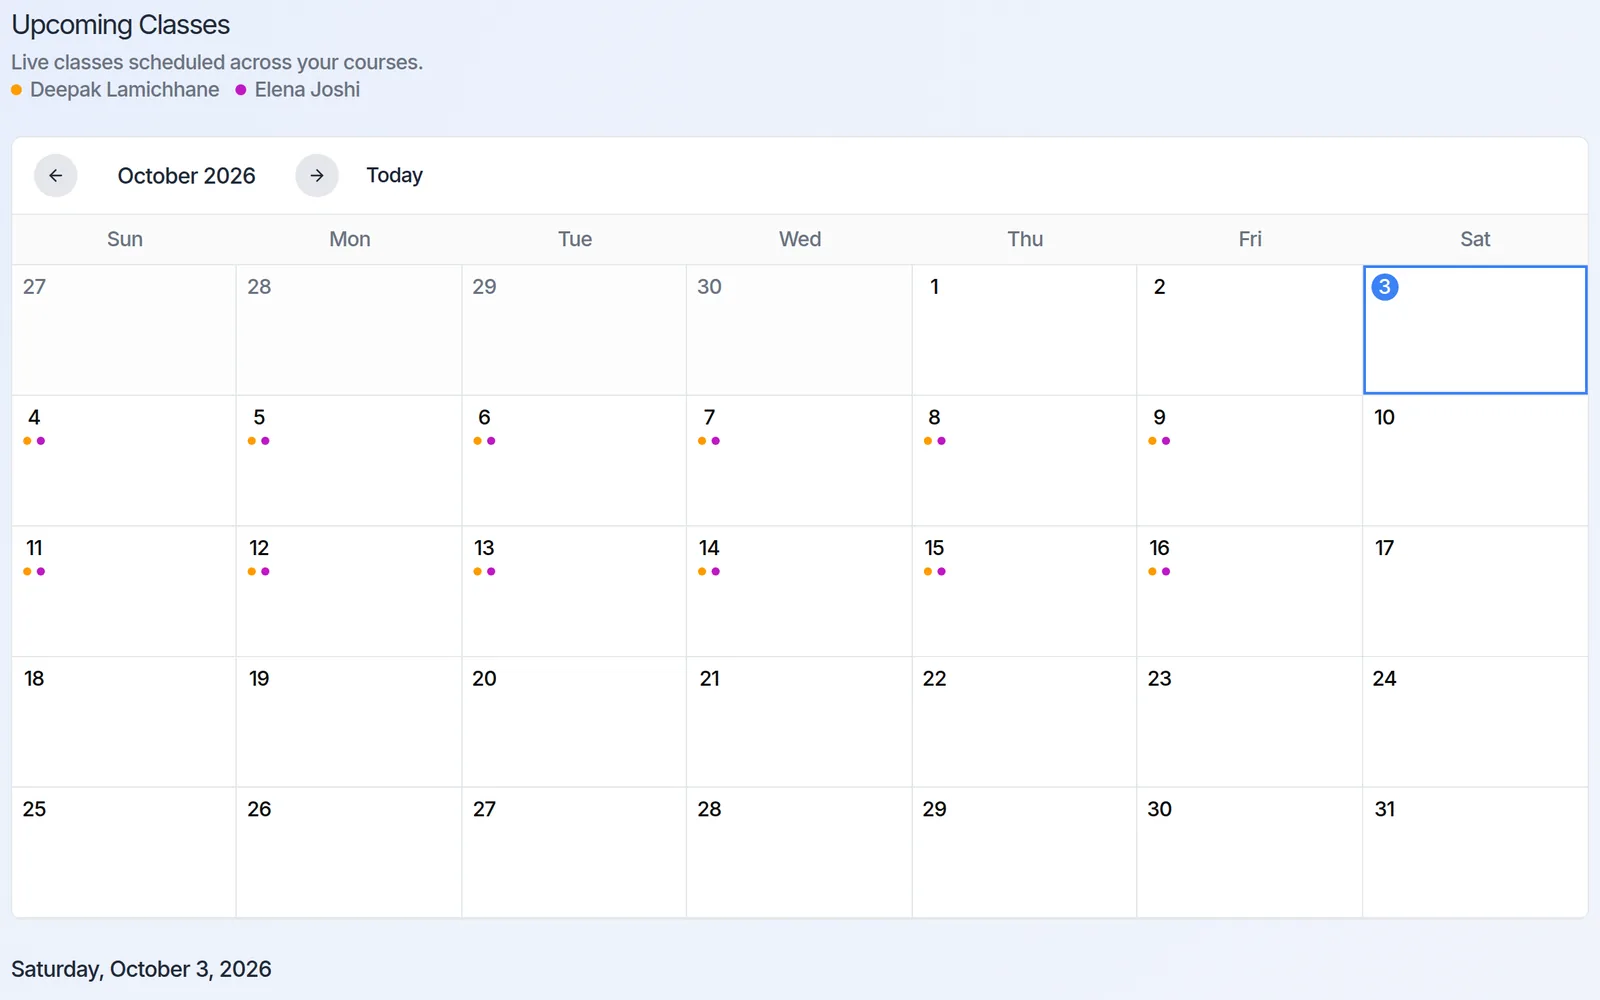Select October 29 in the last row

[x=1024, y=853]
